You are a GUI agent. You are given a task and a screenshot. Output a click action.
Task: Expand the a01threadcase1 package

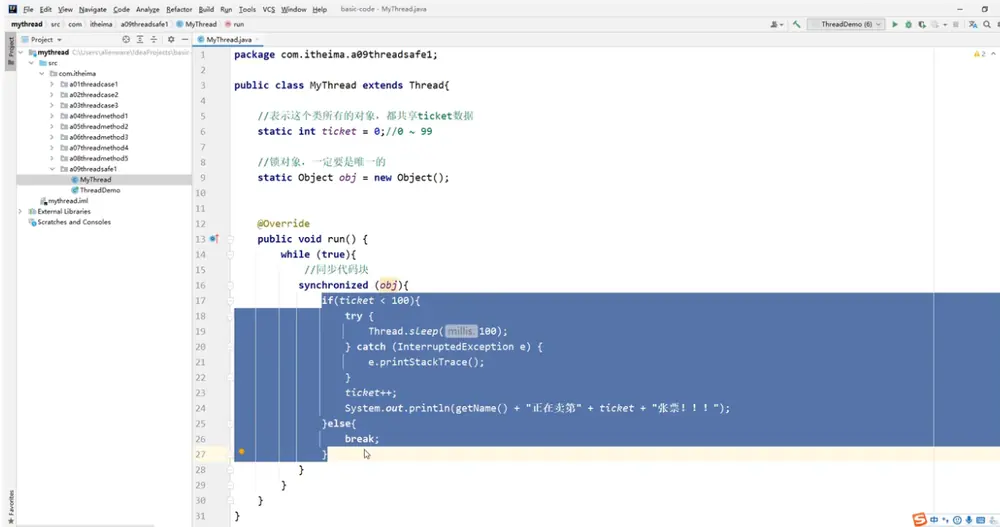tap(52, 84)
